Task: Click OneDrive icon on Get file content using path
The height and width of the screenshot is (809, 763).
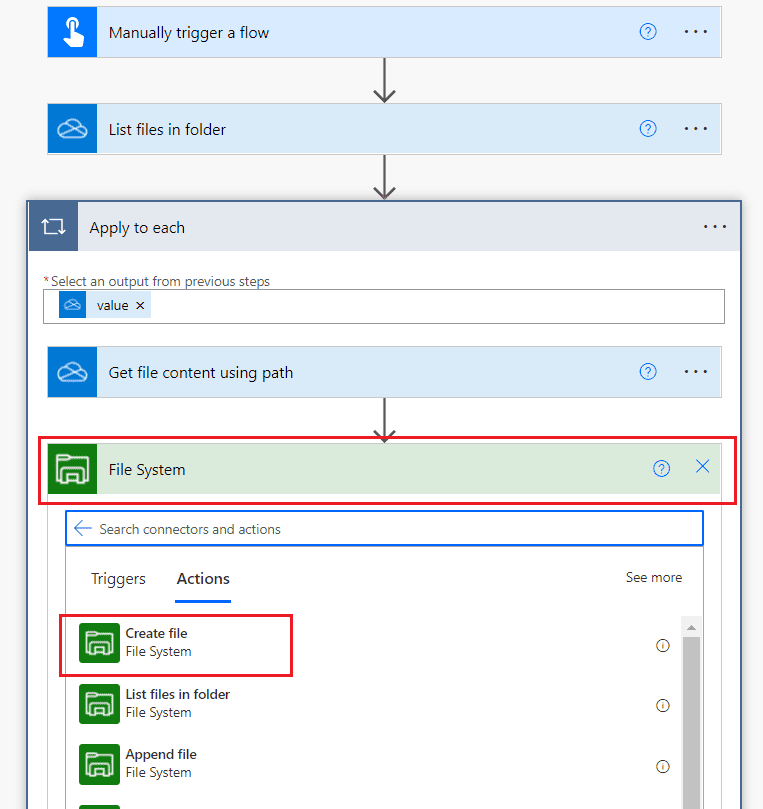Action: tap(72, 372)
